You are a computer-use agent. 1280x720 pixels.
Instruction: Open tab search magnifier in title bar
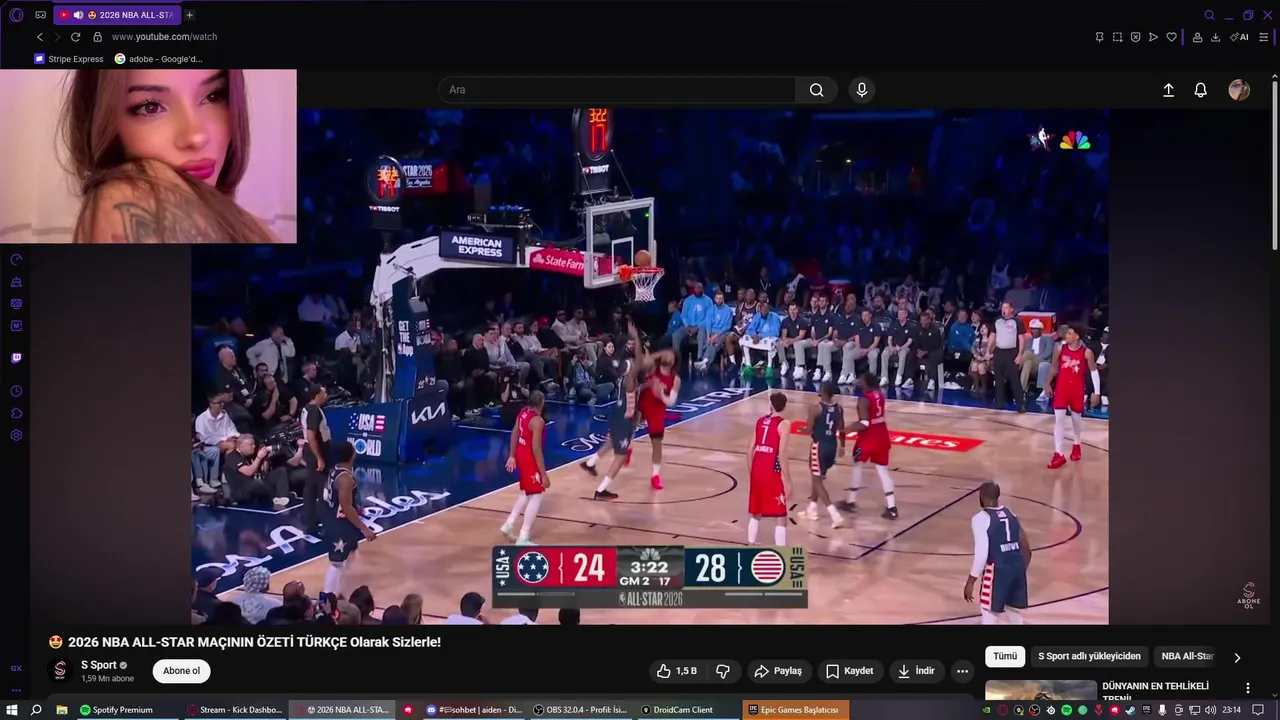pos(1209,15)
